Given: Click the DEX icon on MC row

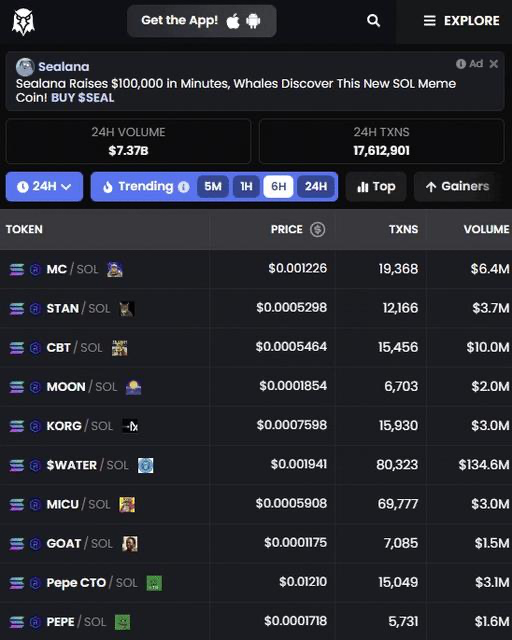Looking at the screenshot, I should click(35, 269).
